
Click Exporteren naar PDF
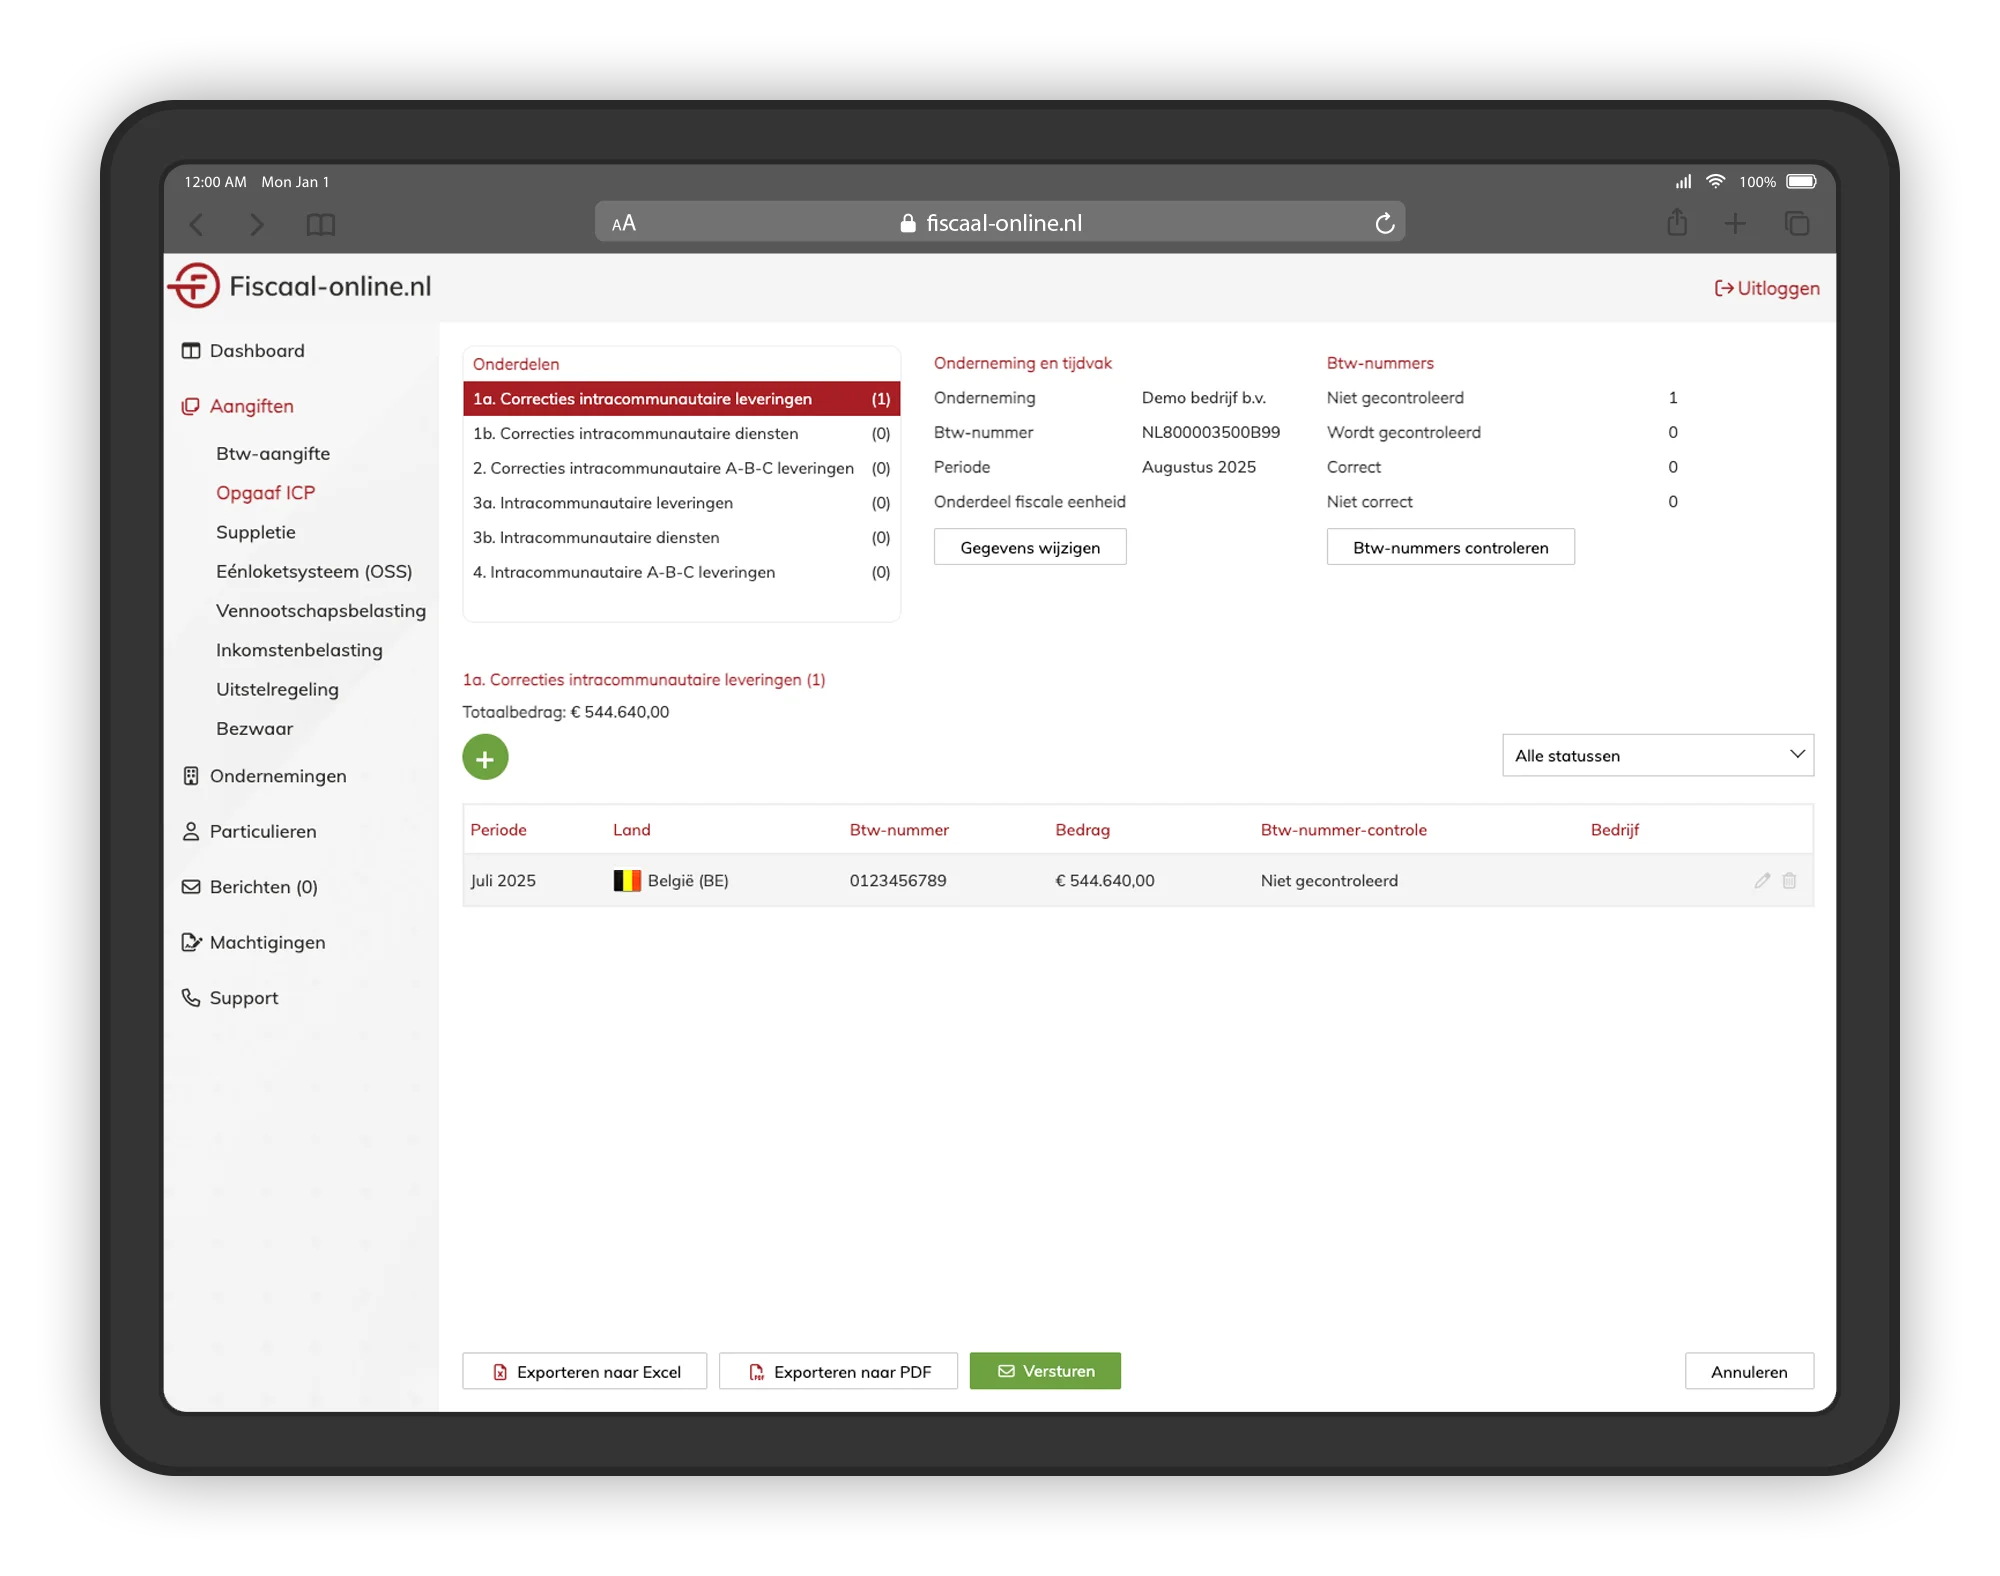[838, 1371]
